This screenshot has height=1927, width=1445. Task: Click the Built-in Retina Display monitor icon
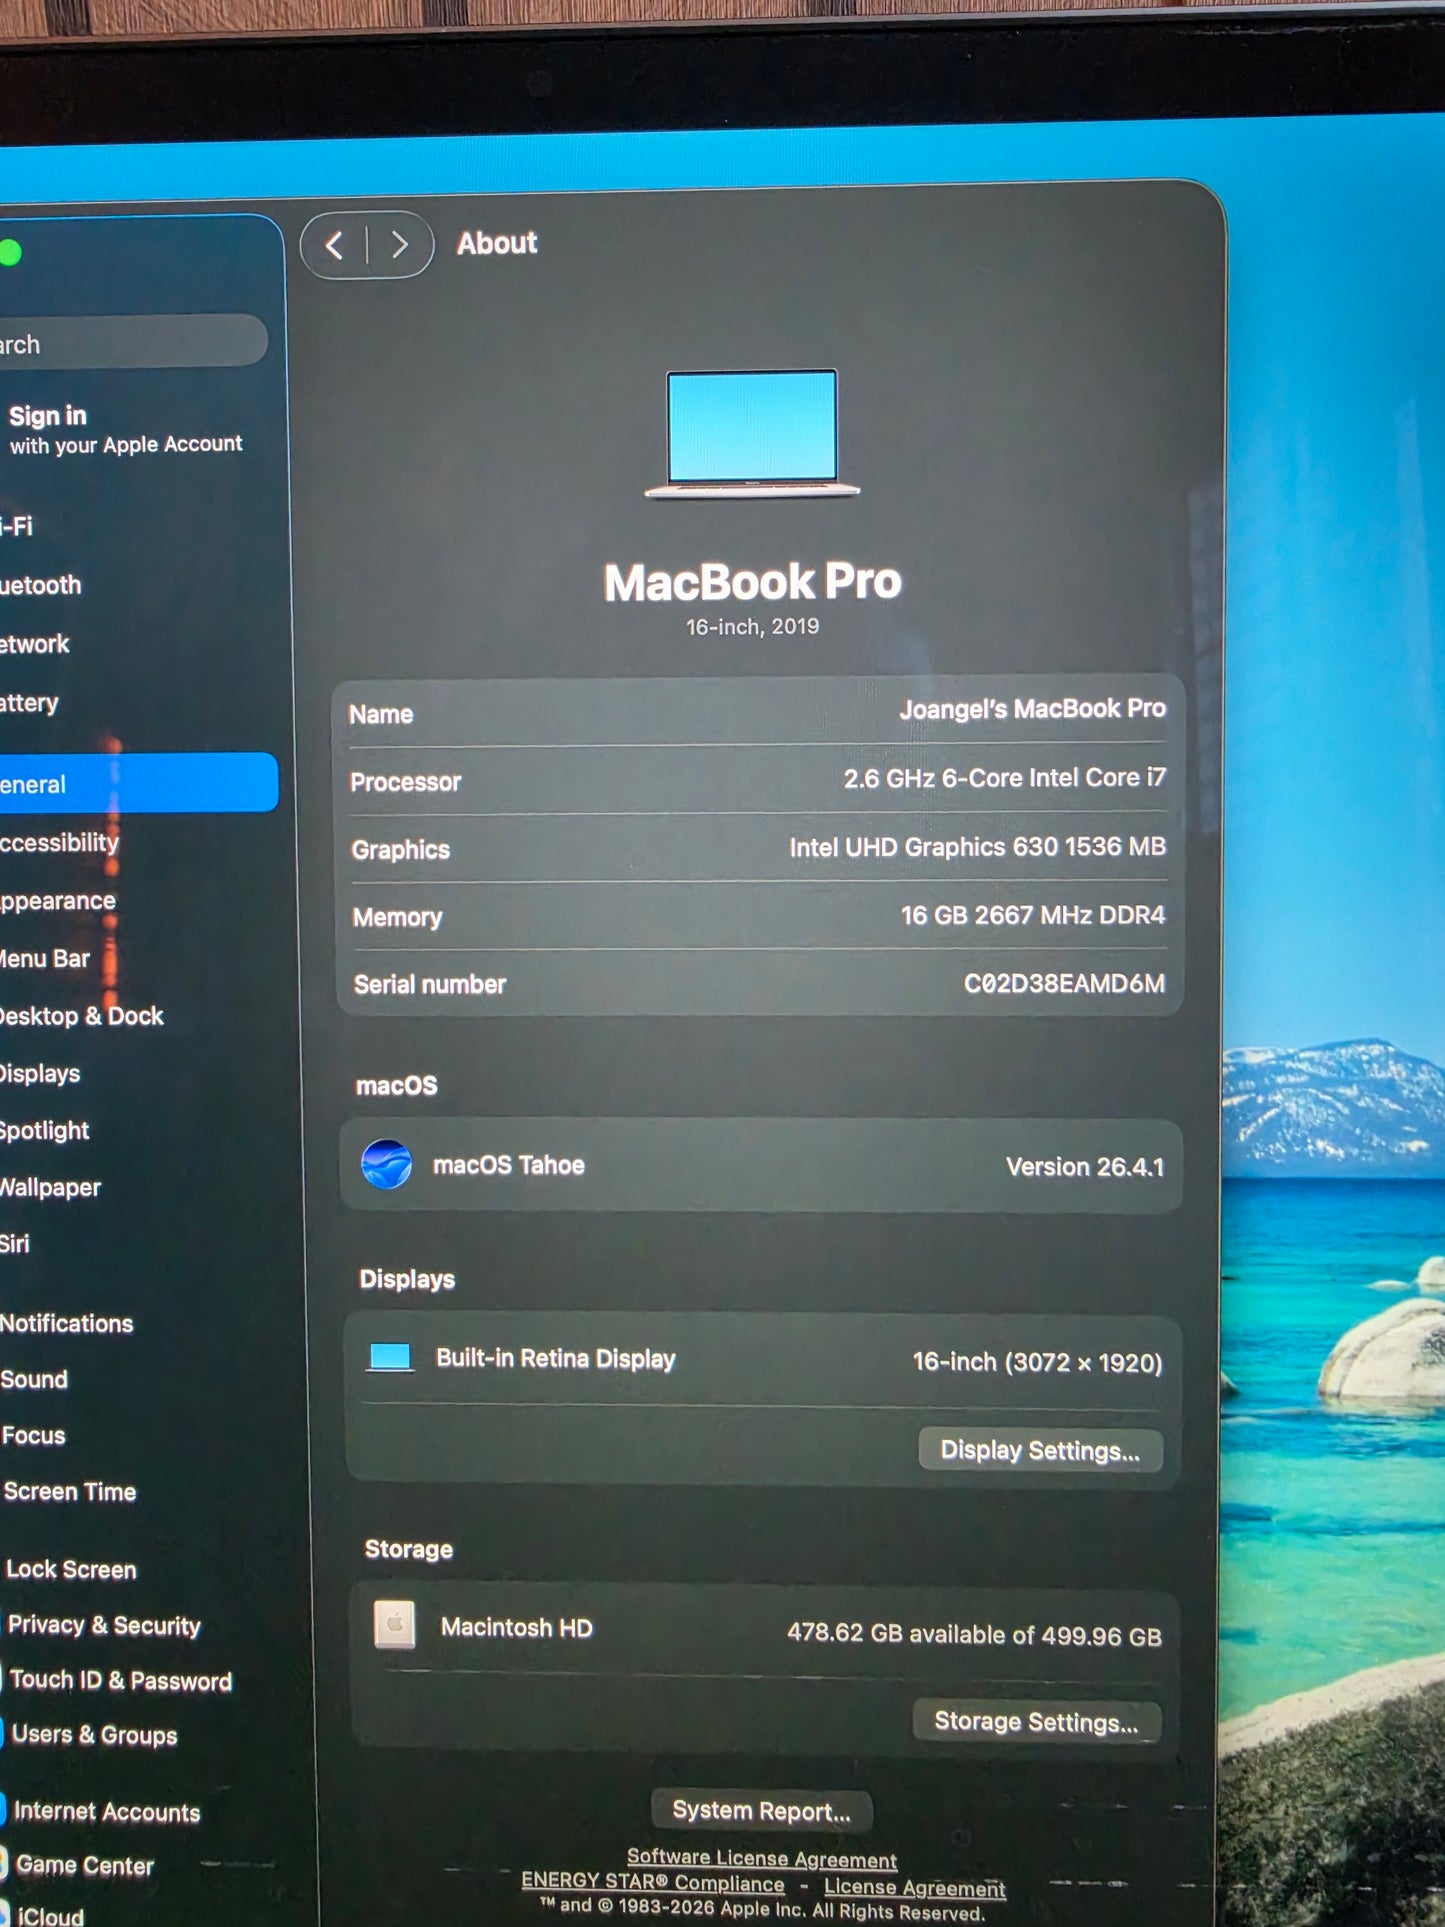coord(390,1357)
